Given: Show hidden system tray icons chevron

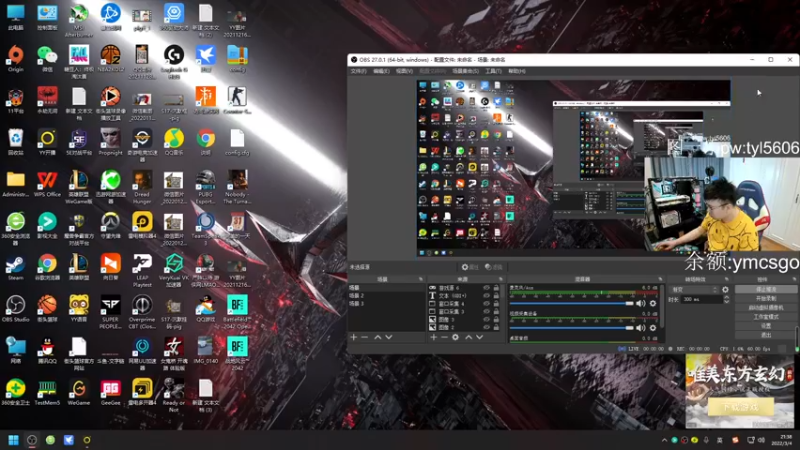Looking at the screenshot, I should click(x=664, y=440).
